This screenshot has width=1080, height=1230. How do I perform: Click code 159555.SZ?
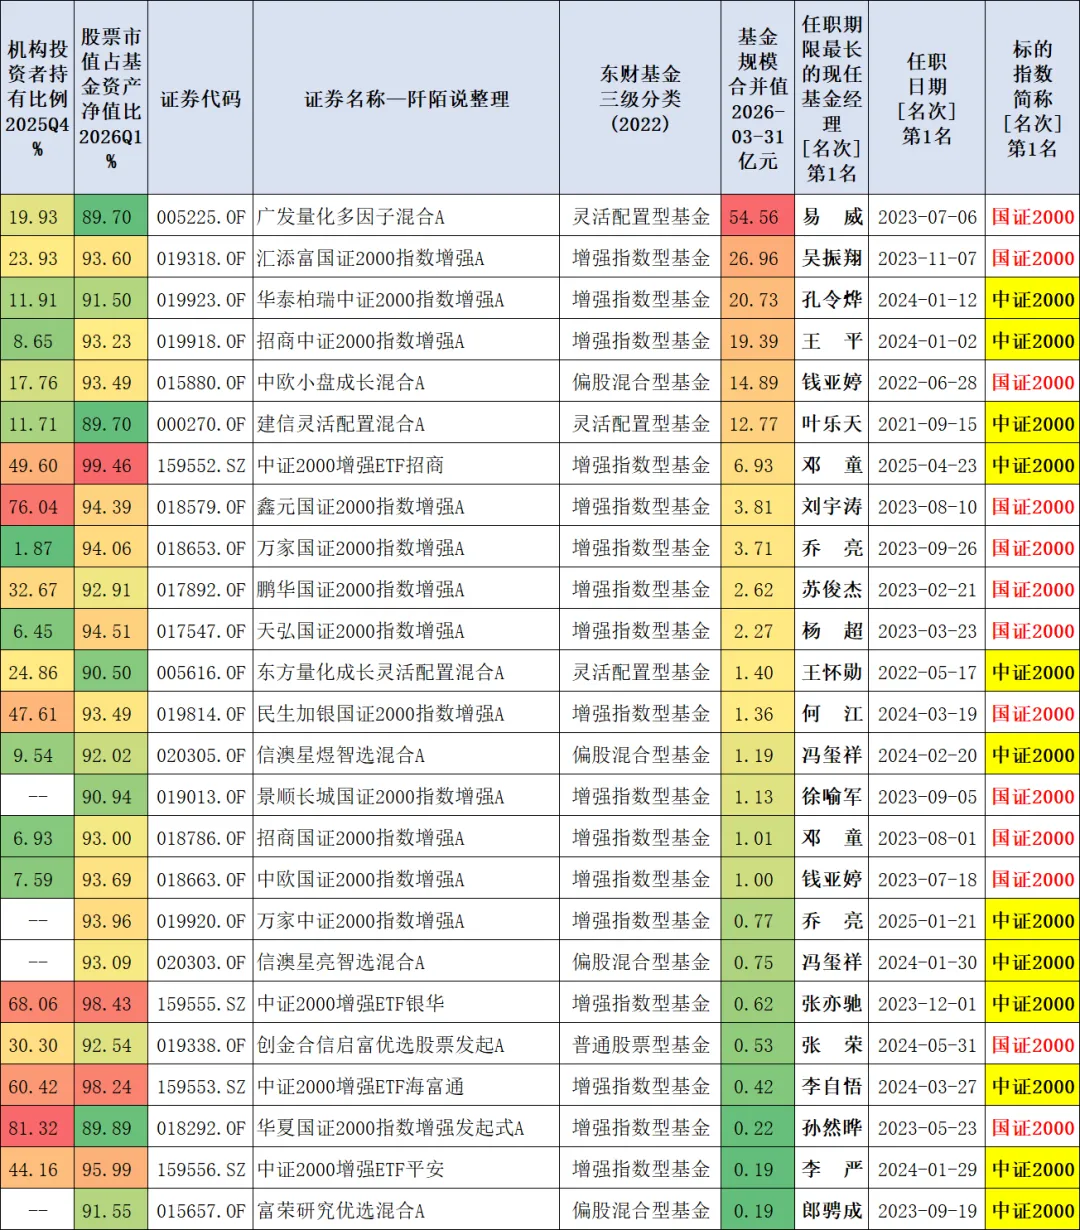(x=200, y=1005)
